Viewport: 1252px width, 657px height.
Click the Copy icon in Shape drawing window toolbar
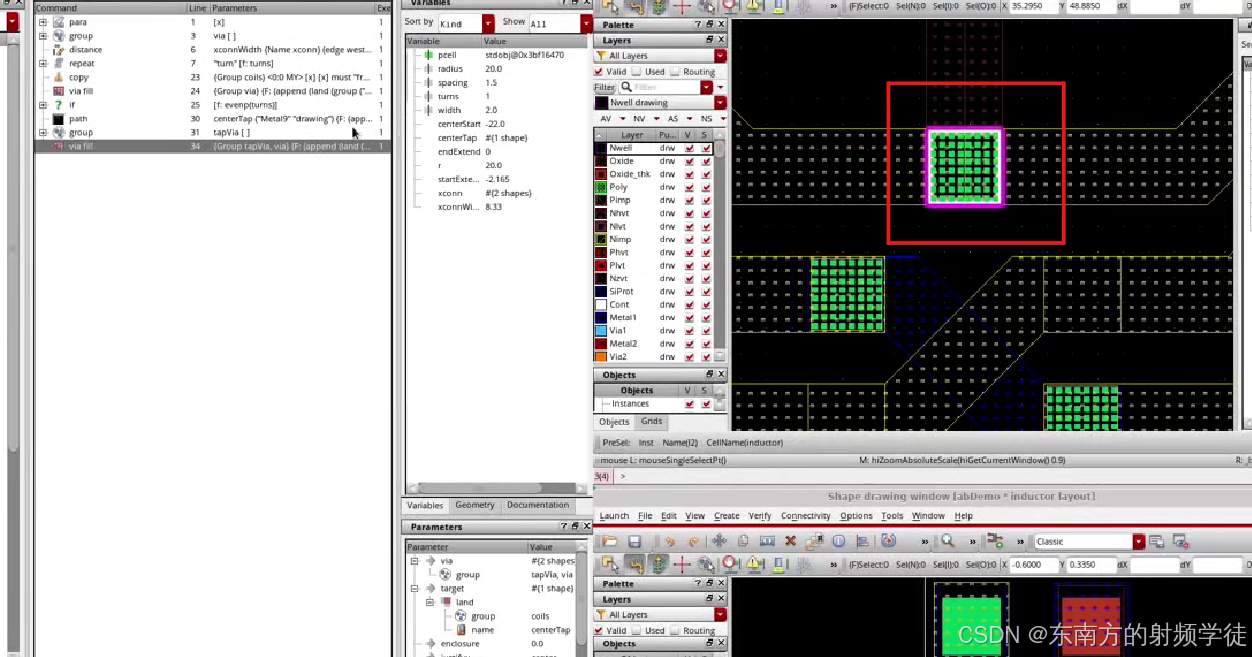[x=743, y=541]
